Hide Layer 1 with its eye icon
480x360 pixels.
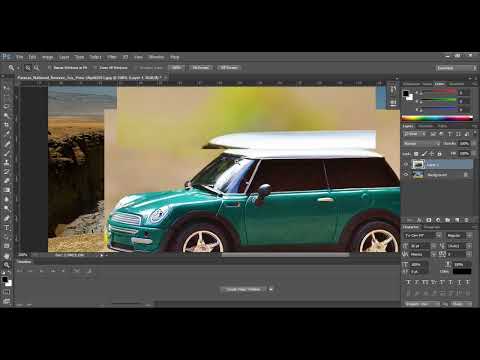click(x=406, y=164)
